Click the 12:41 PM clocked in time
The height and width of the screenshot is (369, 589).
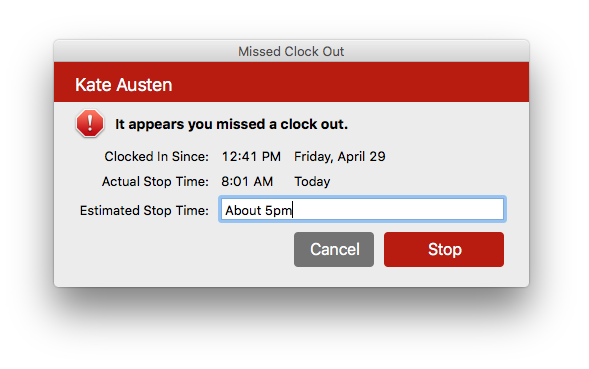(251, 156)
